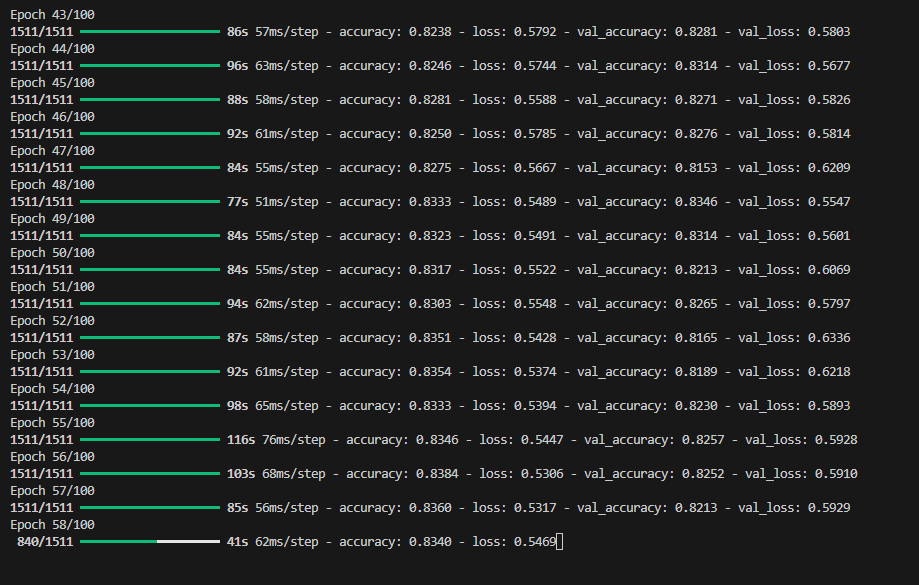Click the text cursor after loss 0.5469

point(560,542)
